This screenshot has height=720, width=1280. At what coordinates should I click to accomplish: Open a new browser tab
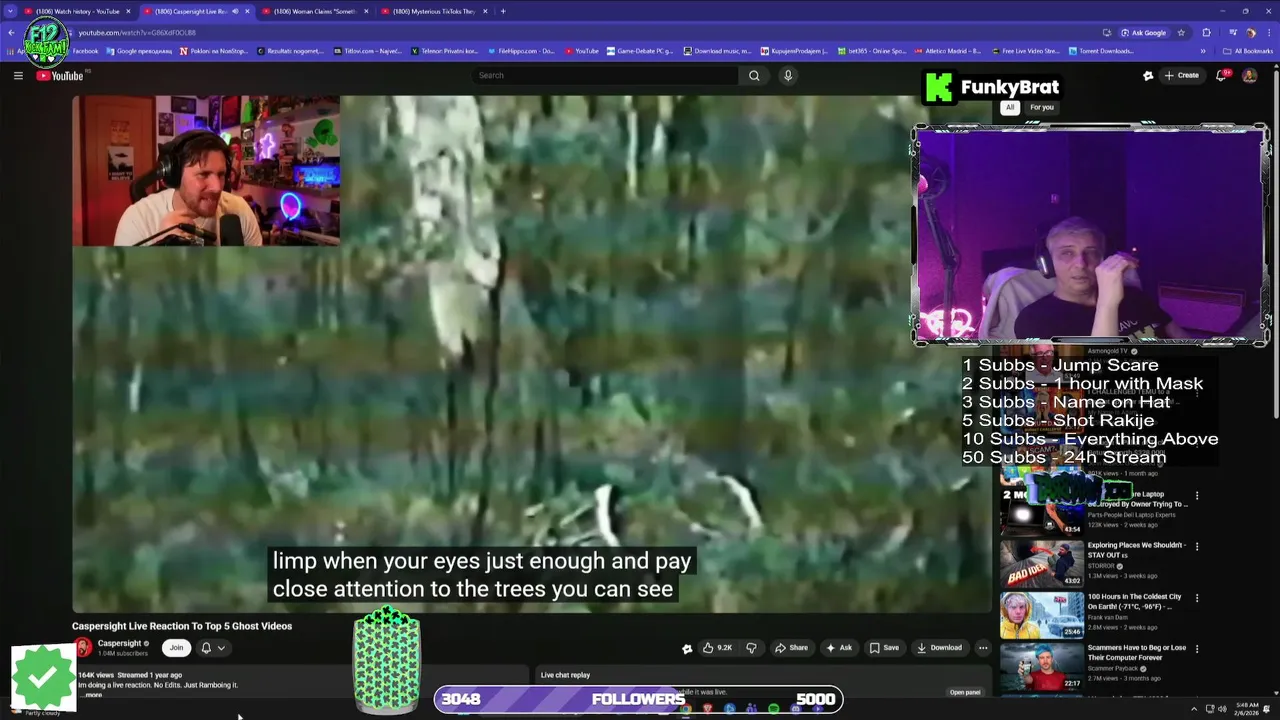(x=503, y=11)
